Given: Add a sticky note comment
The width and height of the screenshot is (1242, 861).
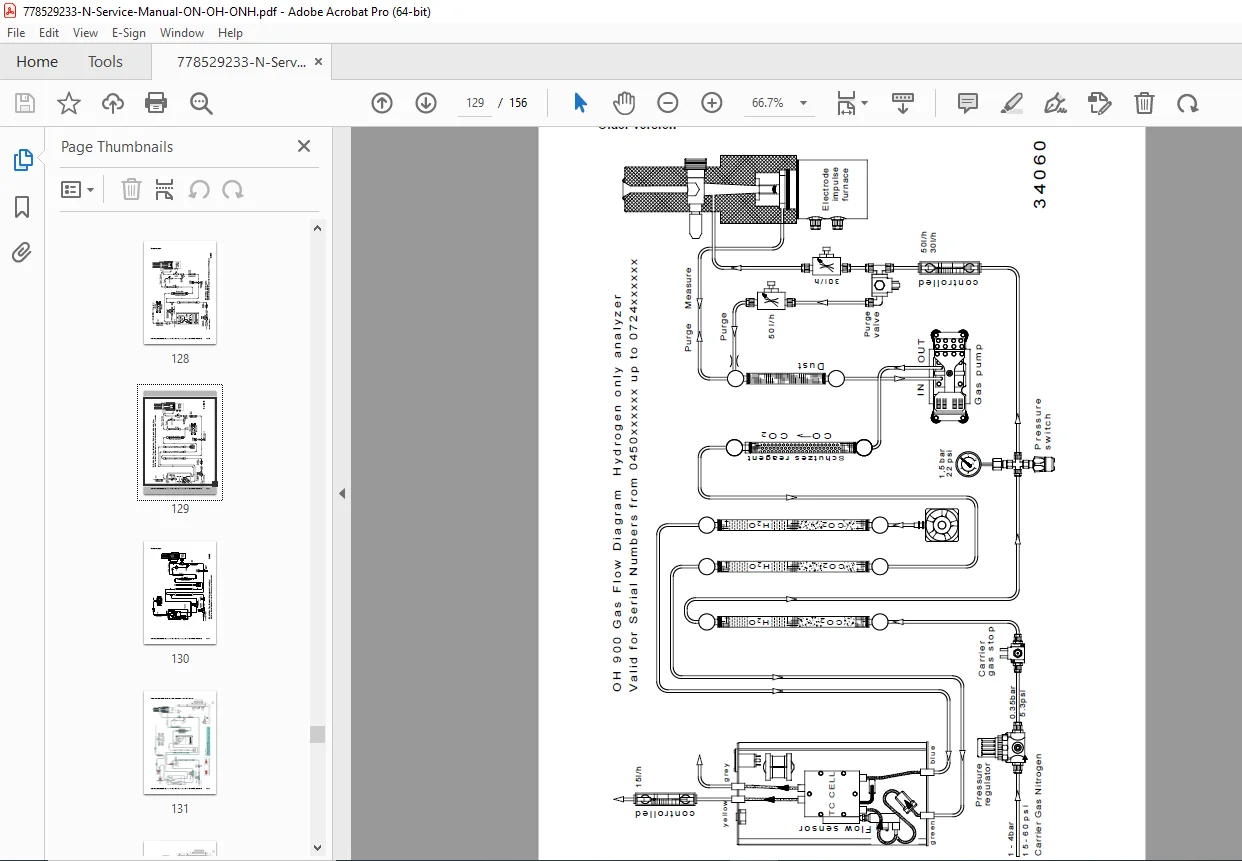Looking at the screenshot, I should (x=967, y=103).
